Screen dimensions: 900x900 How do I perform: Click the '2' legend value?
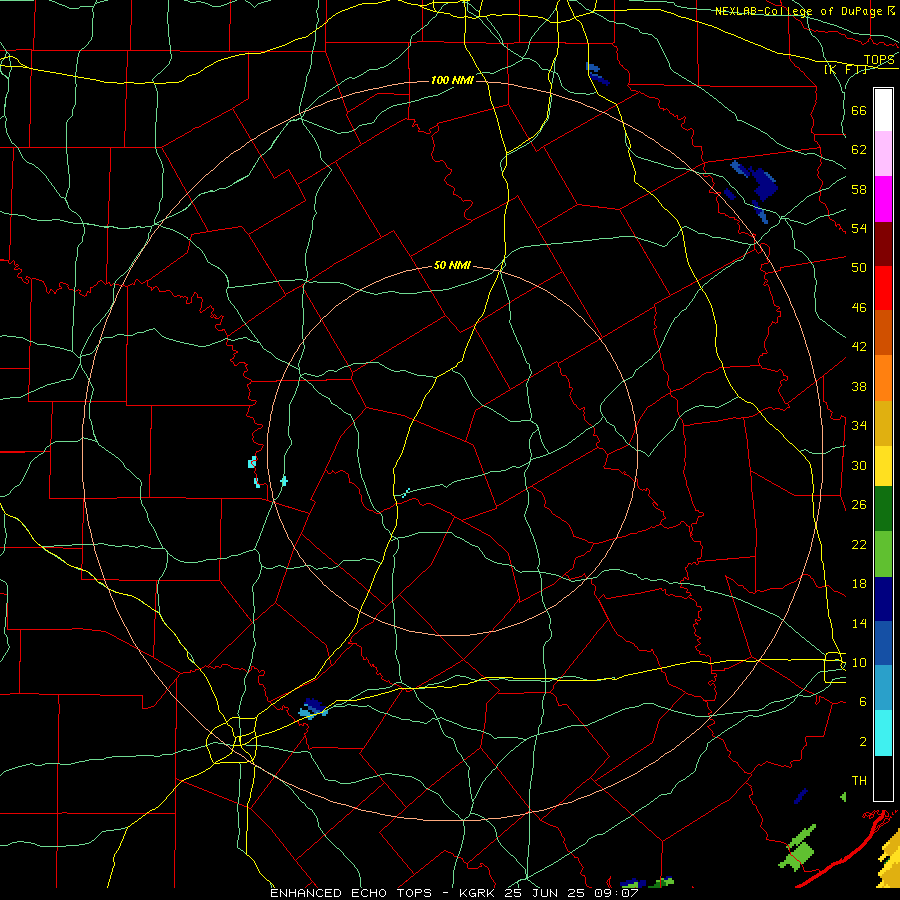pyautogui.click(x=862, y=741)
